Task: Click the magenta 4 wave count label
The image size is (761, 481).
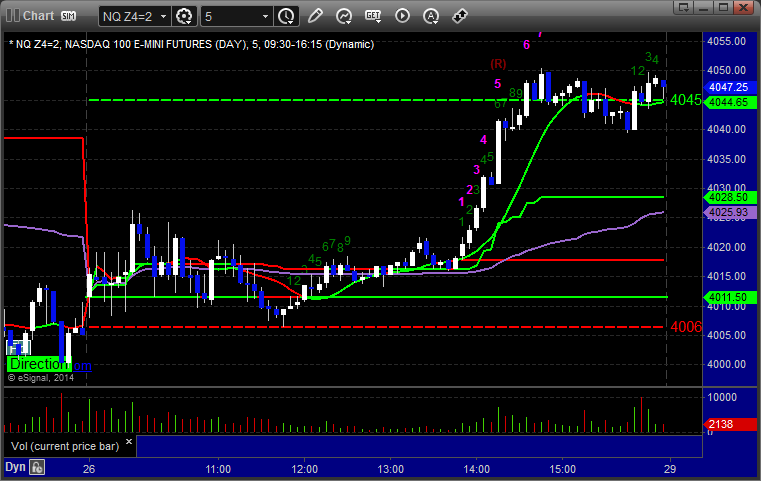Action: tap(483, 140)
